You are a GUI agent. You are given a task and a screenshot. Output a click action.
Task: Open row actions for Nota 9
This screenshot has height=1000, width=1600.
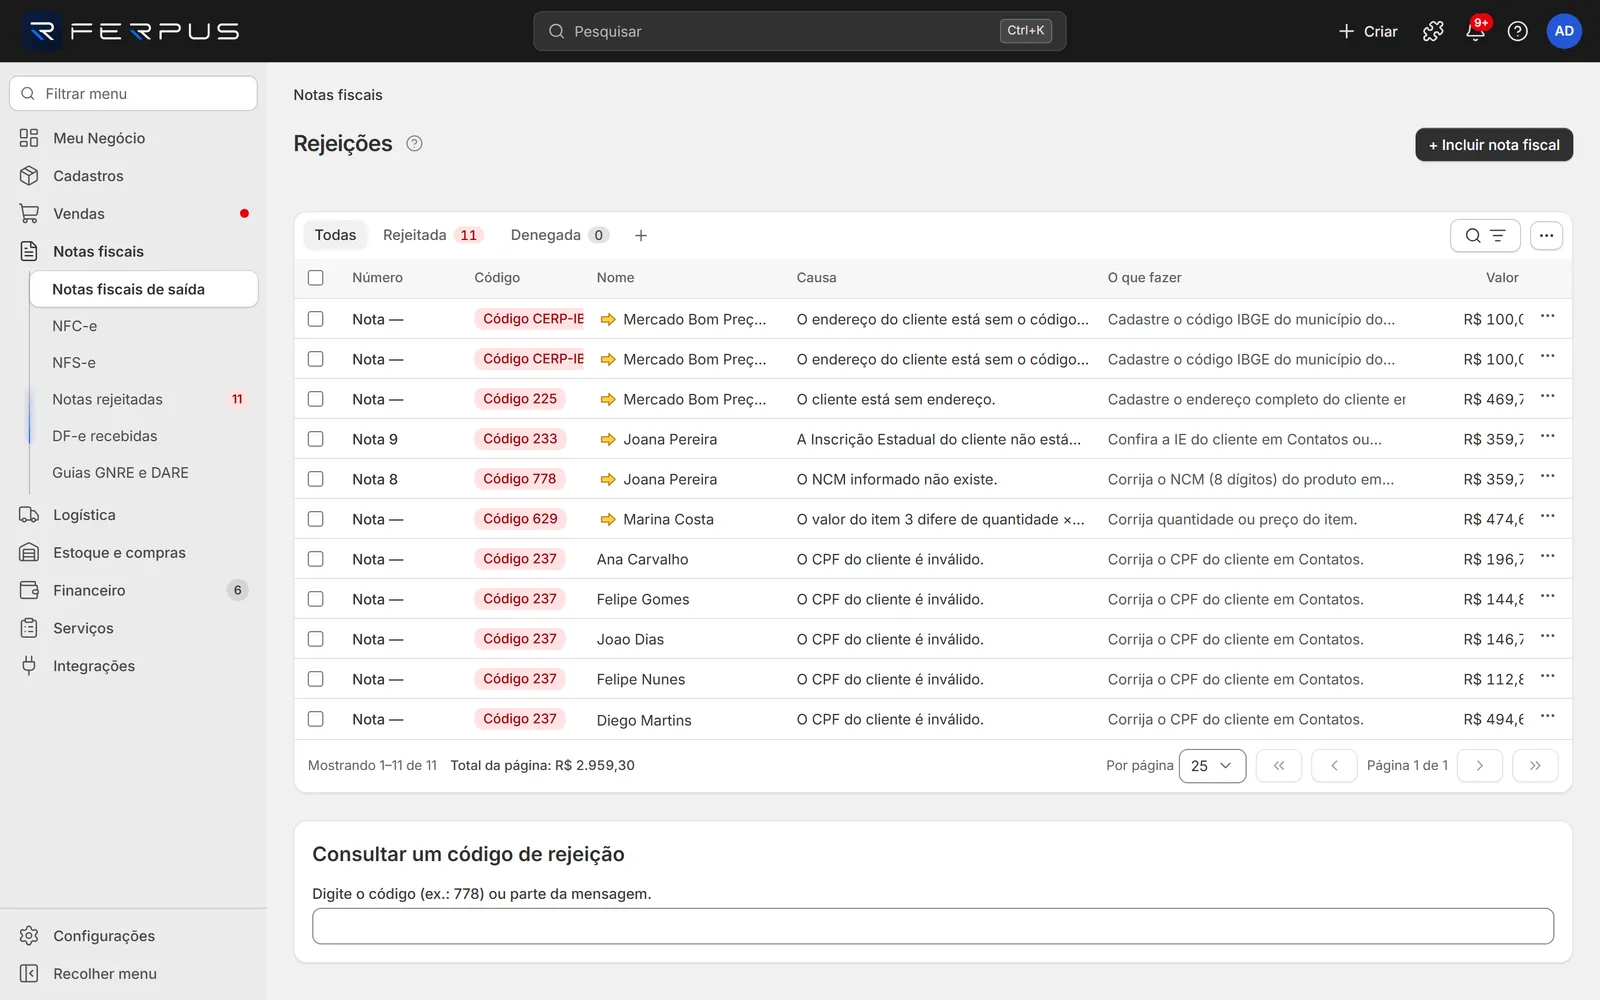1547,437
